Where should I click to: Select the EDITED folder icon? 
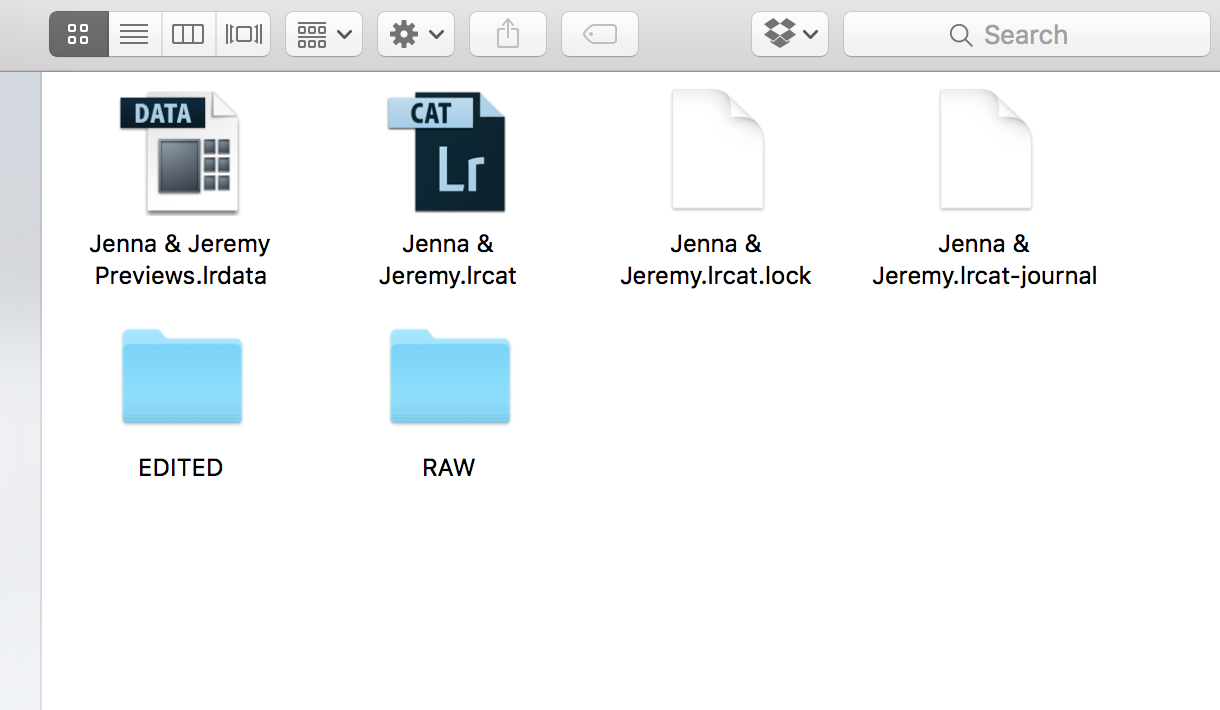tap(181, 376)
